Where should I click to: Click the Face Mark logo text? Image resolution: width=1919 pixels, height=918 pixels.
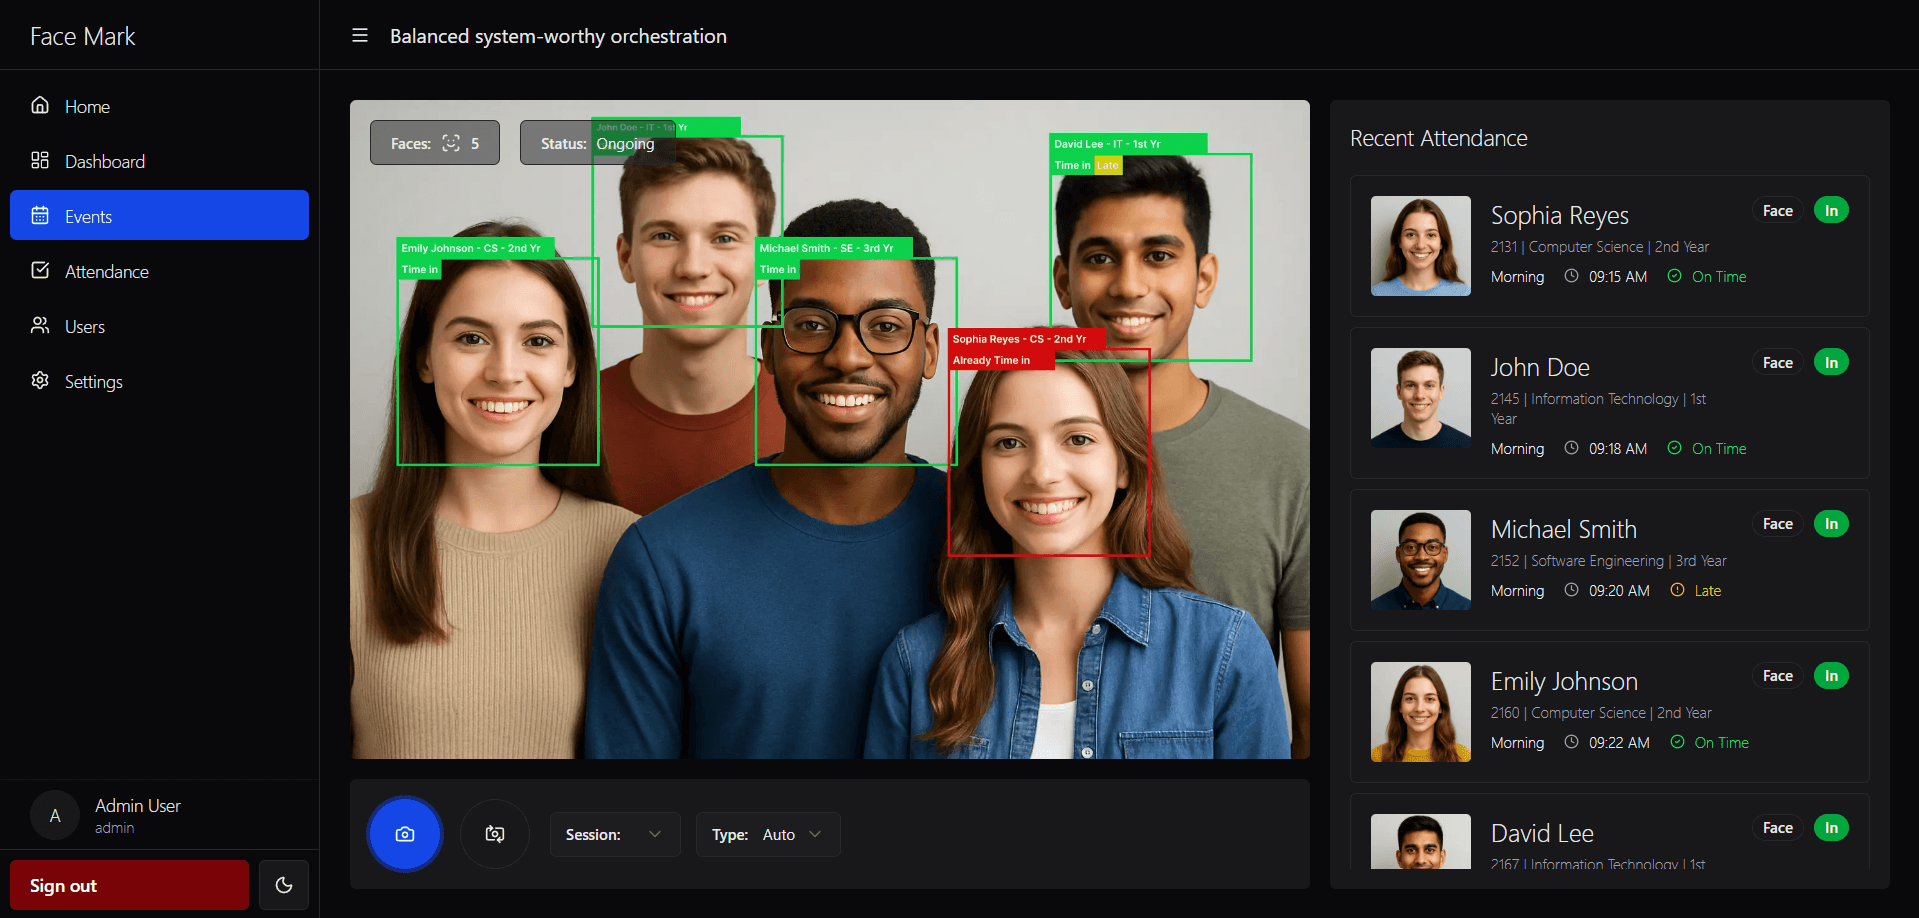tap(83, 35)
